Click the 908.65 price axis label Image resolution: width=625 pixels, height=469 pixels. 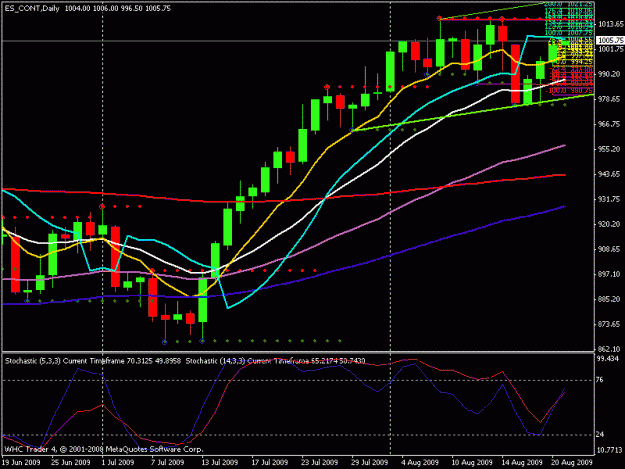609,249
